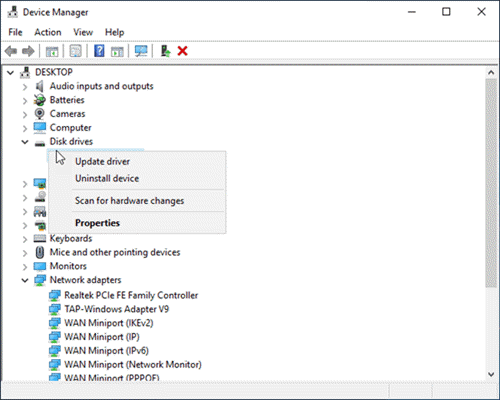Click the scrollbar down arrow
This screenshot has width=500, height=400.
pos(491,374)
